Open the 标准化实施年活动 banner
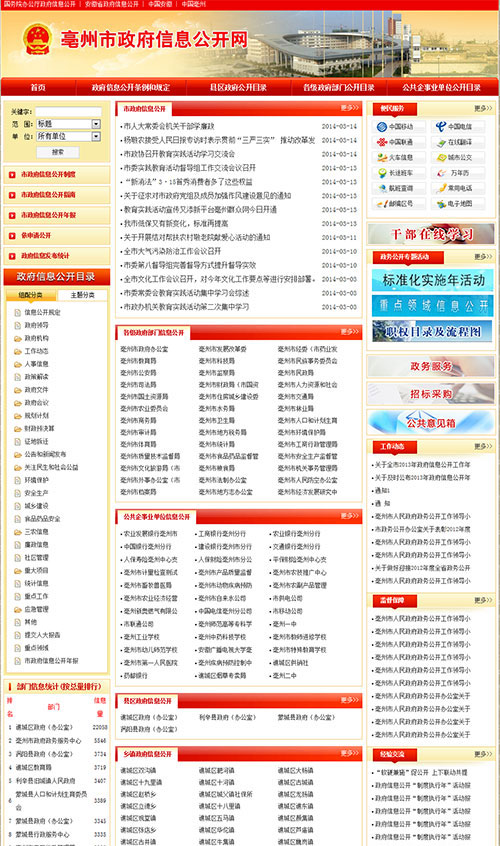 coord(433,280)
